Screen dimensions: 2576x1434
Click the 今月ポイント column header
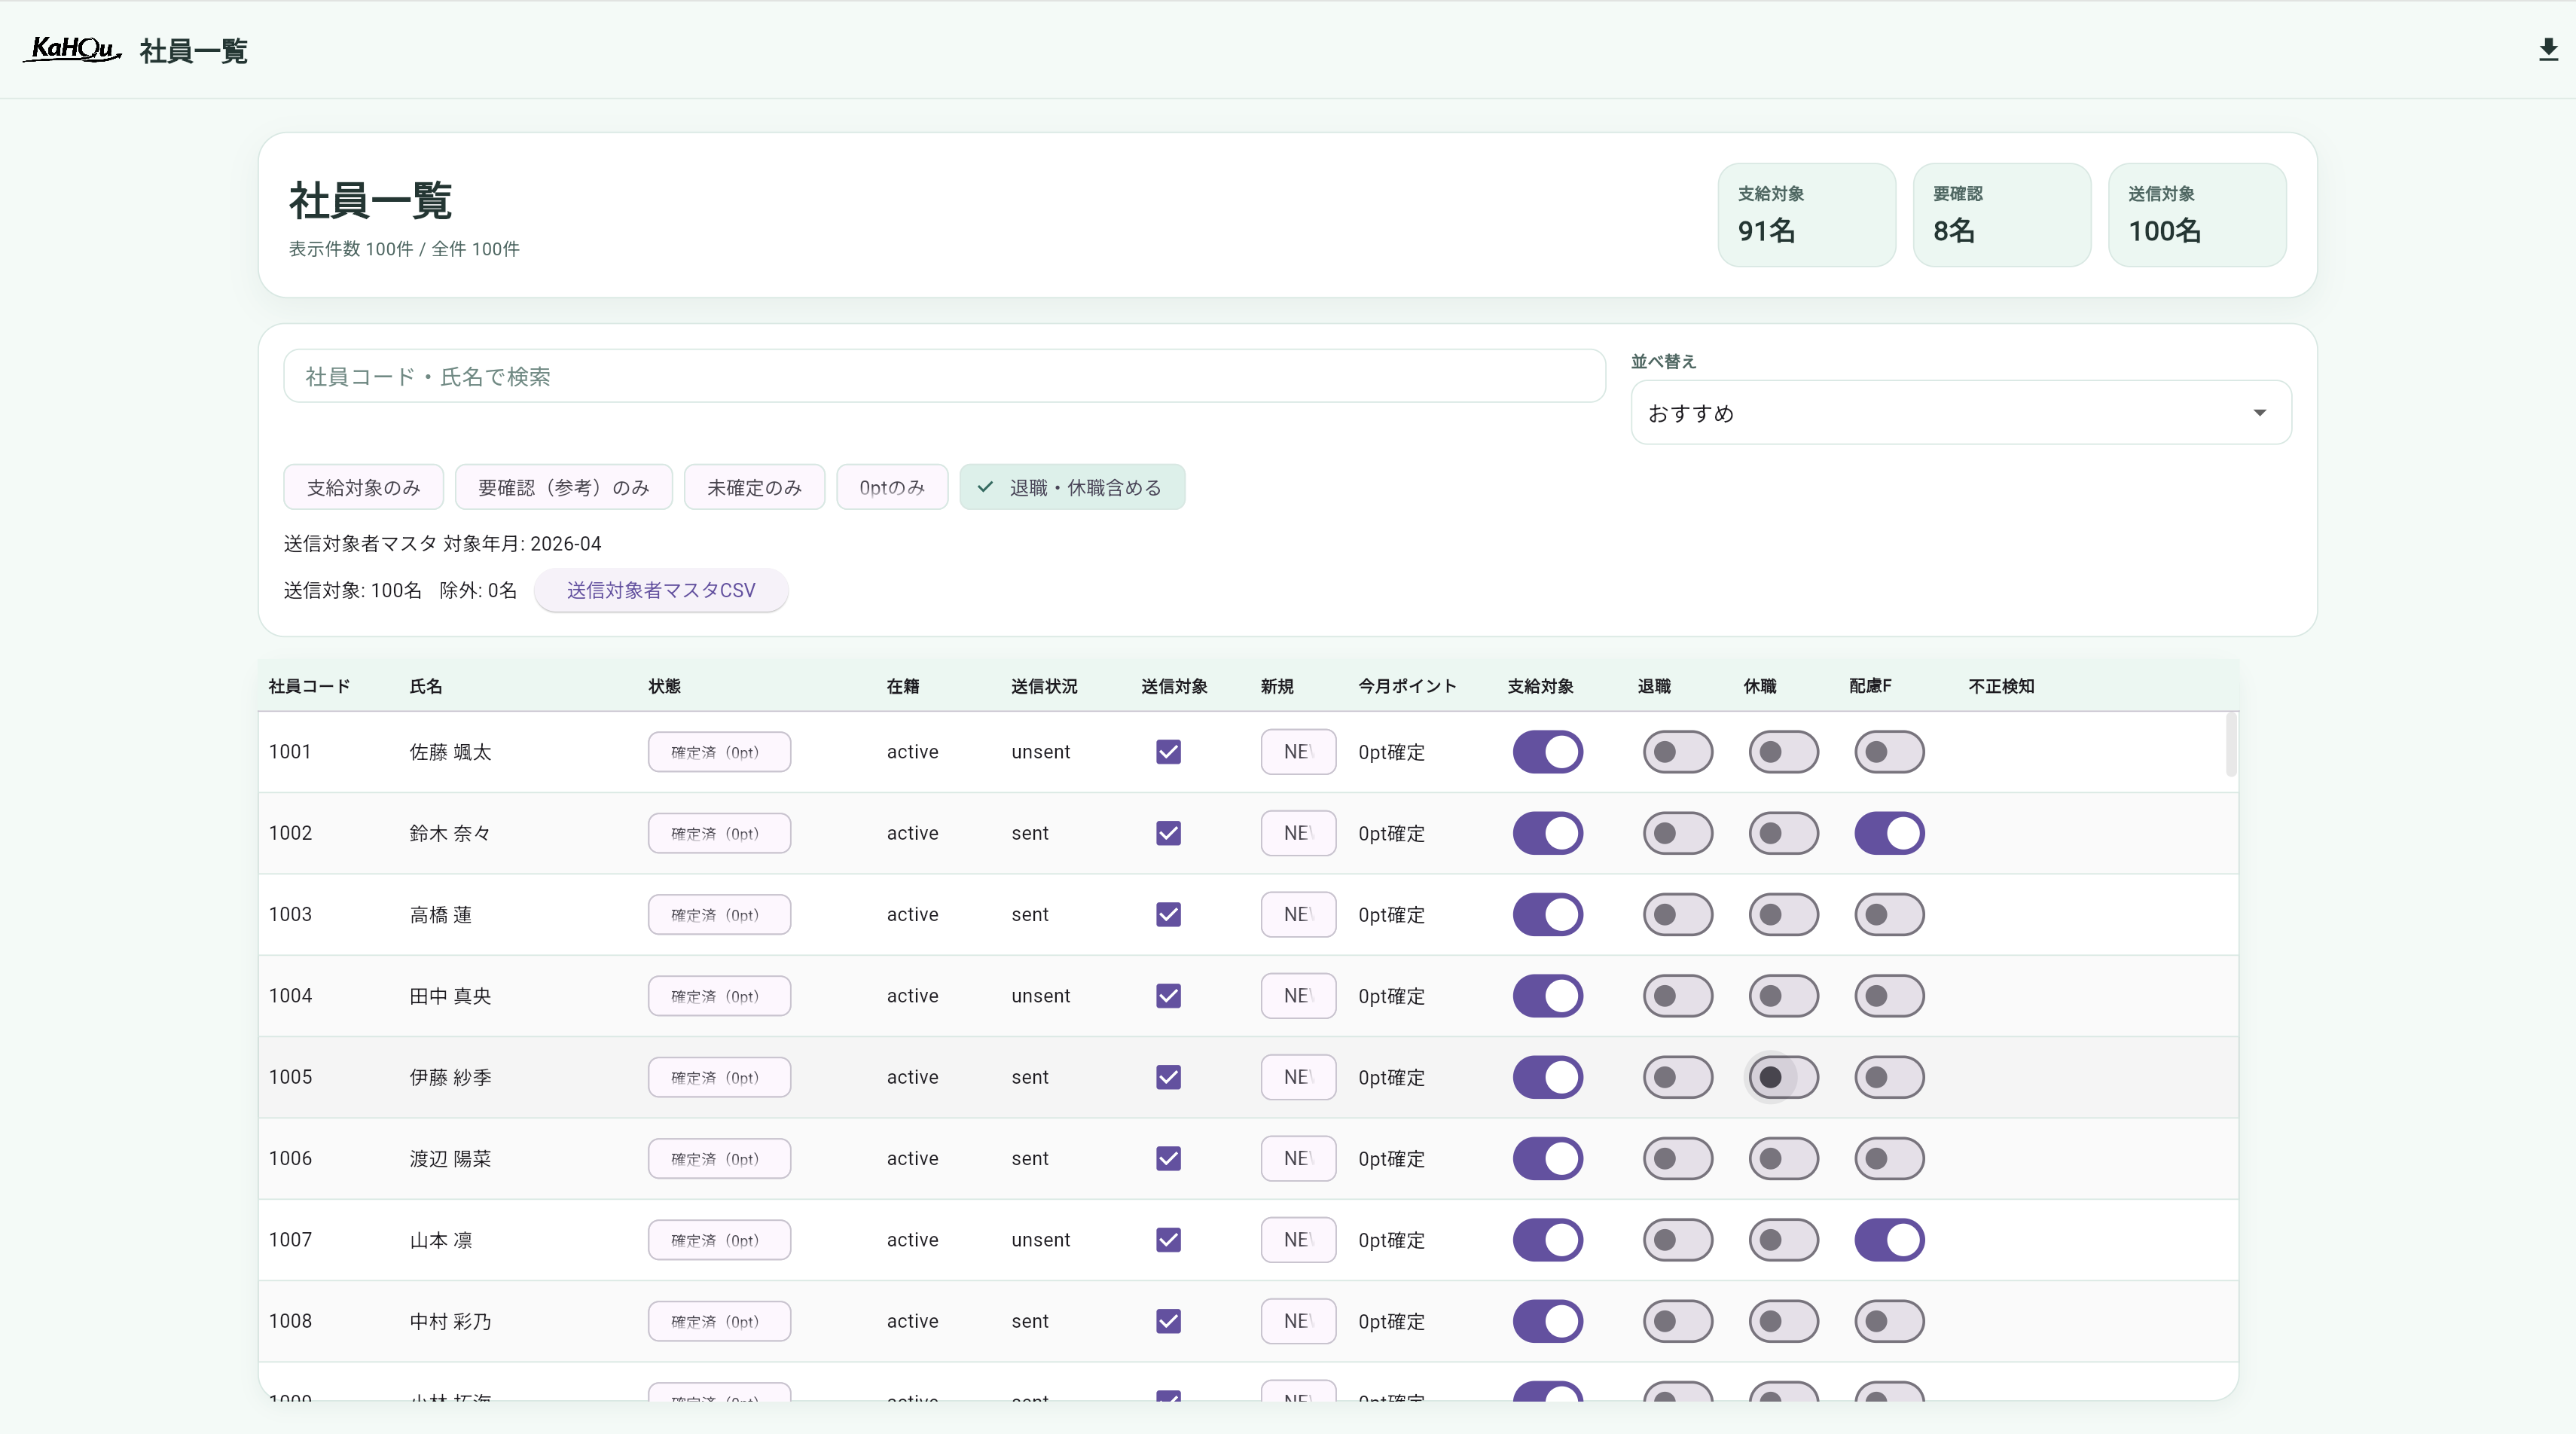click(1406, 686)
